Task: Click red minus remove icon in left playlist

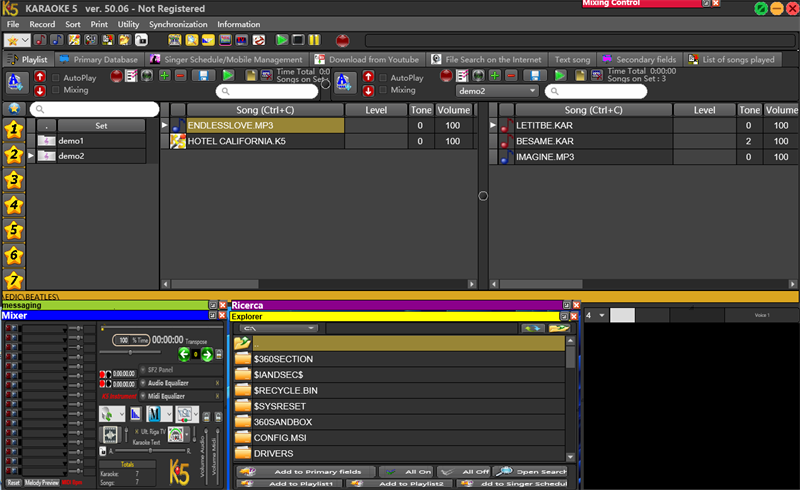Action: (180, 76)
